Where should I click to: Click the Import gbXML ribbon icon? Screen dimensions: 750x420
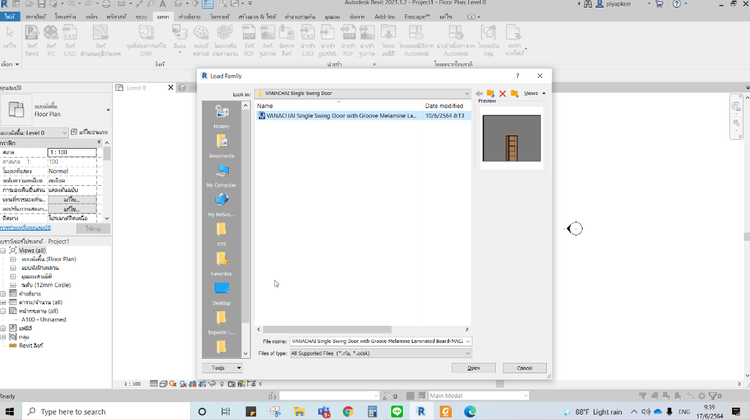pyautogui.click(x=327, y=41)
